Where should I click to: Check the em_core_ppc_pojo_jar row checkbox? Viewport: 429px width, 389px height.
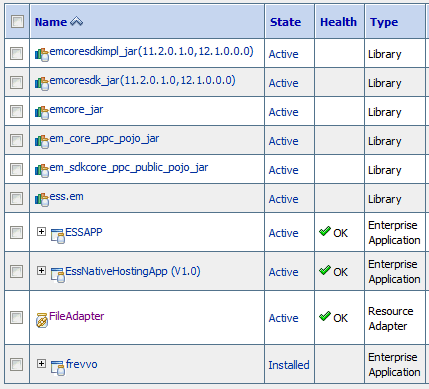point(17,140)
